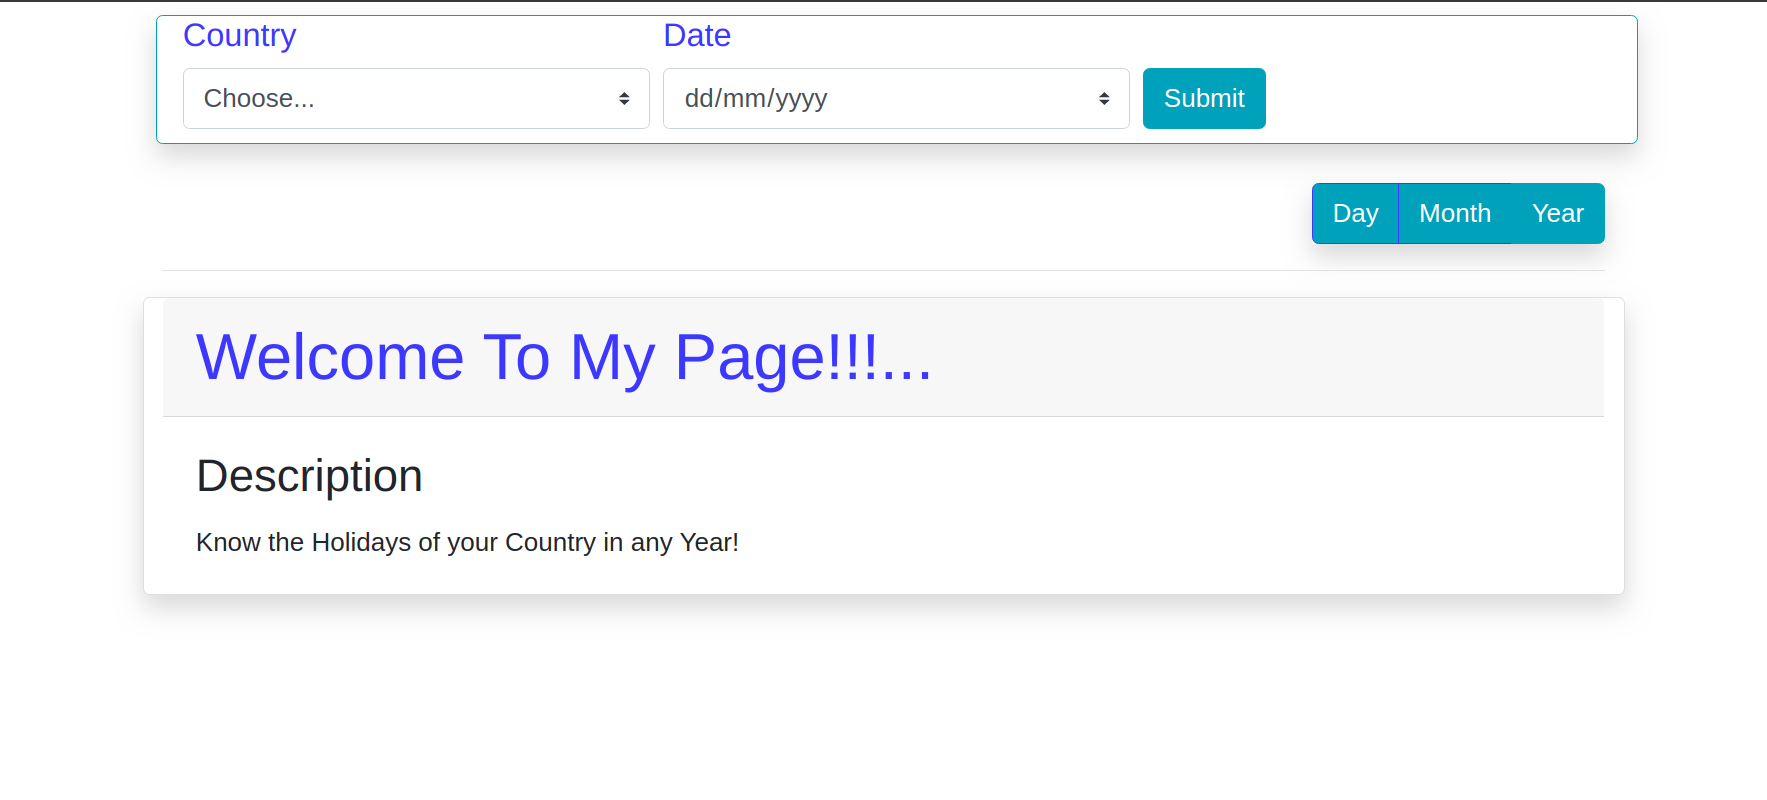Click the Submit button
Image resolution: width=1767 pixels, height=800 pixels.
[1204, 98]
